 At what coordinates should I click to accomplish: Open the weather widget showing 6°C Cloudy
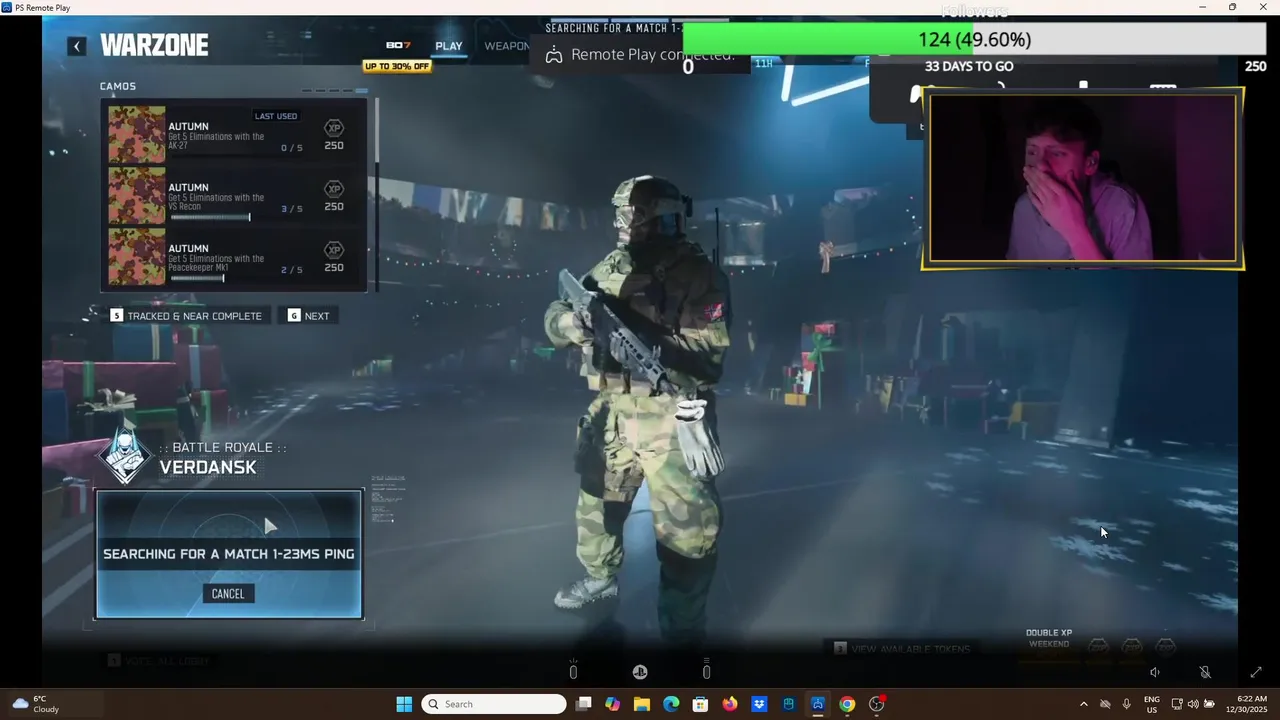click(x=36, y=704)
